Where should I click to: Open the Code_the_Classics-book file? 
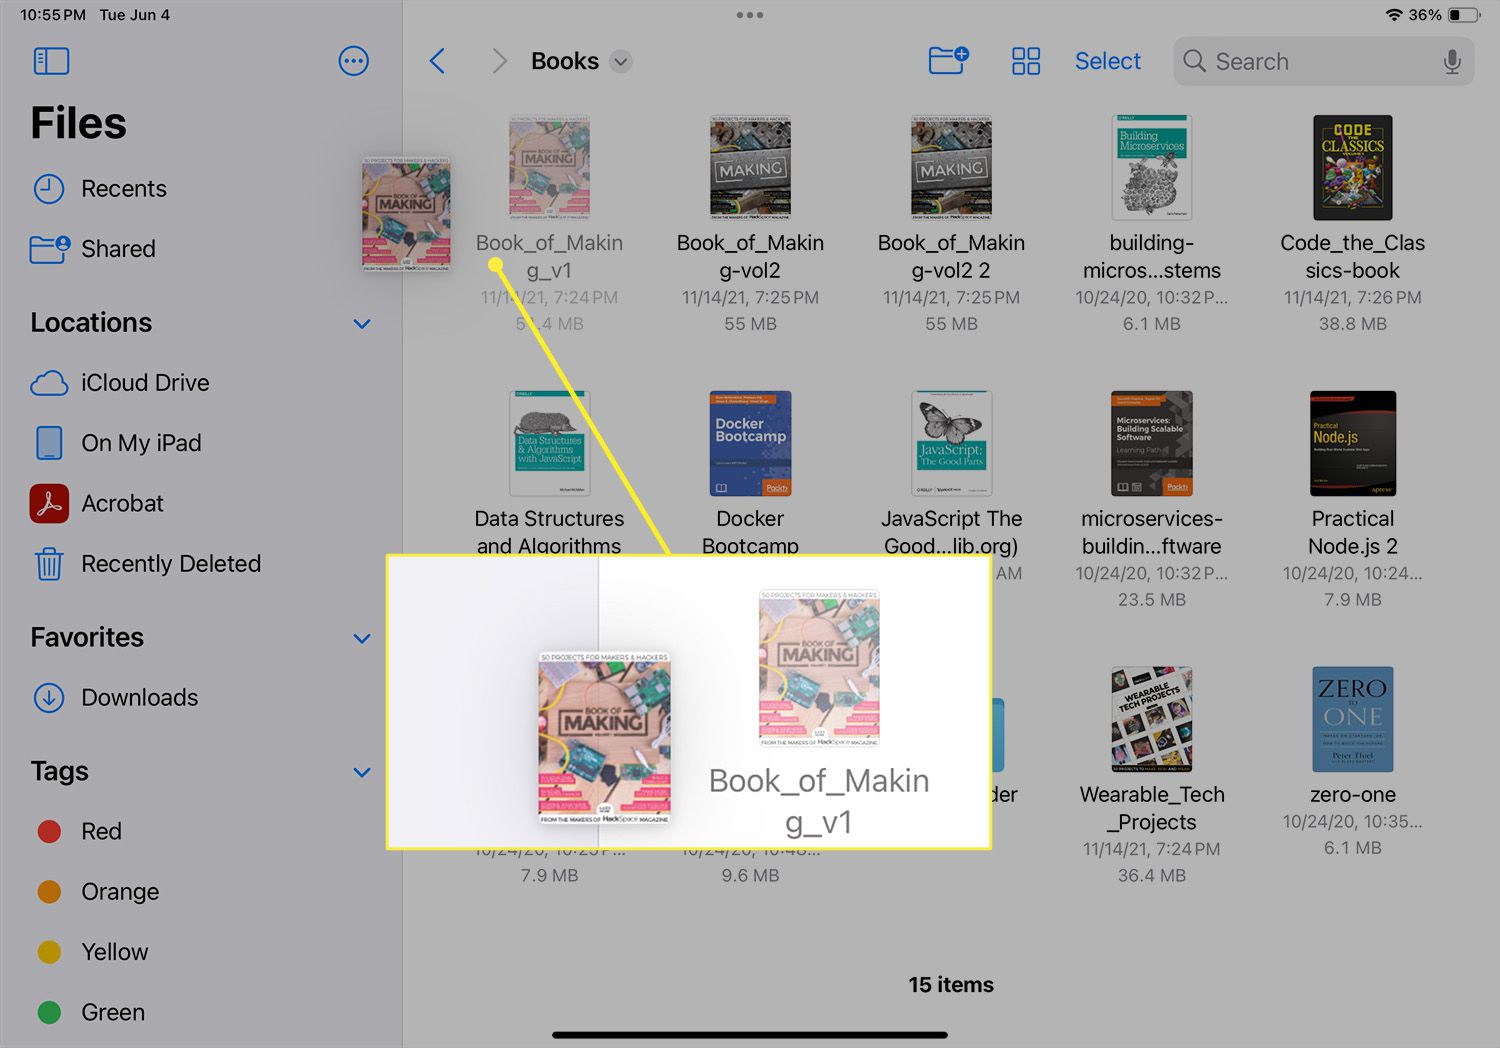[x=1352, y=168]
